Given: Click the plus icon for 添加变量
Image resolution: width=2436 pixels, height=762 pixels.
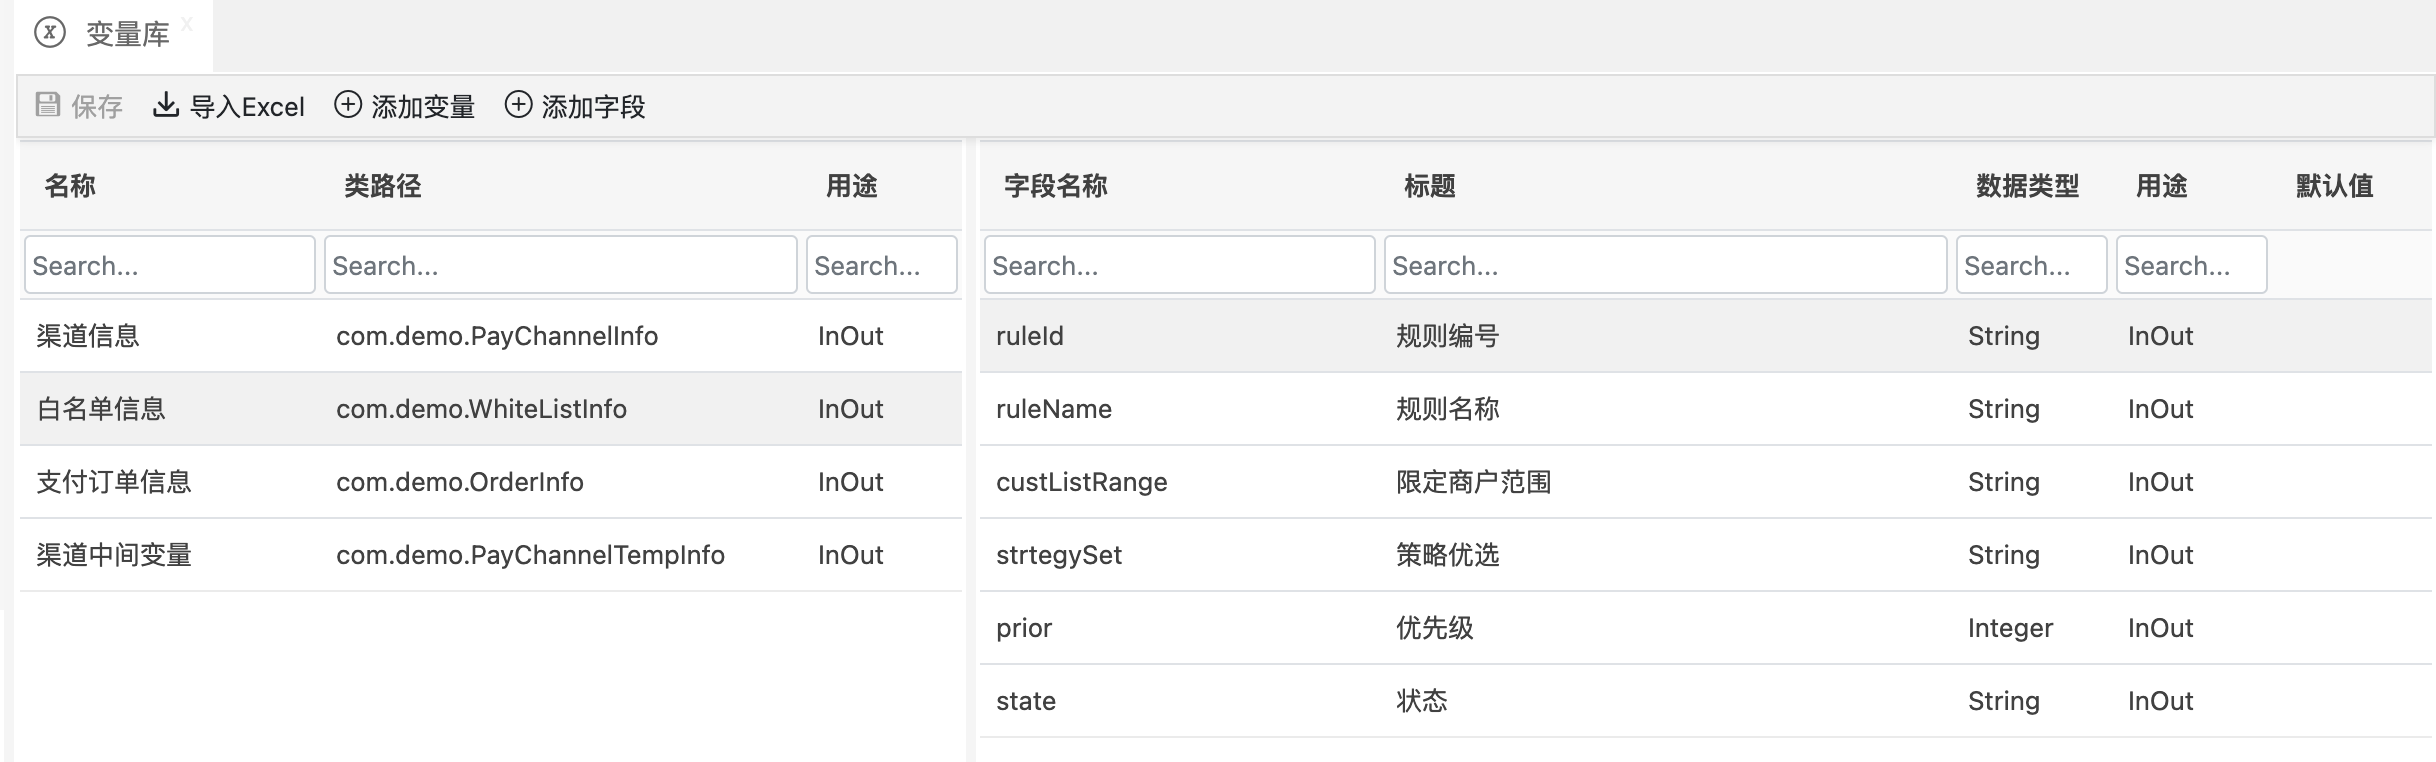Looking at the screenshot, I should (x=347, y=105).
